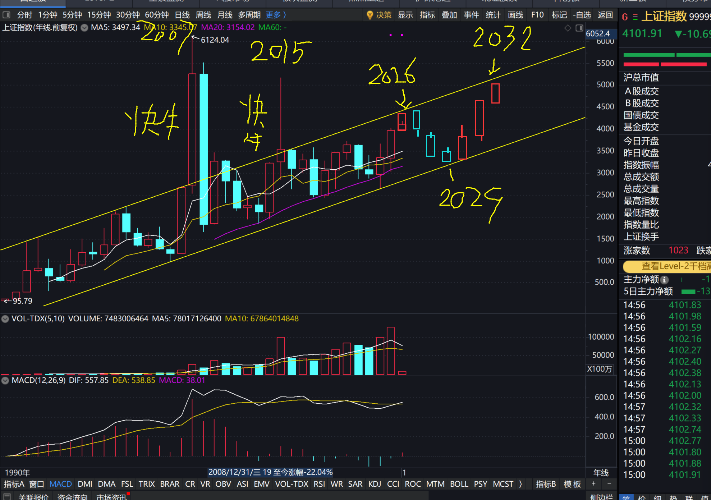Open the 模板 template option

tap(572, 484)
